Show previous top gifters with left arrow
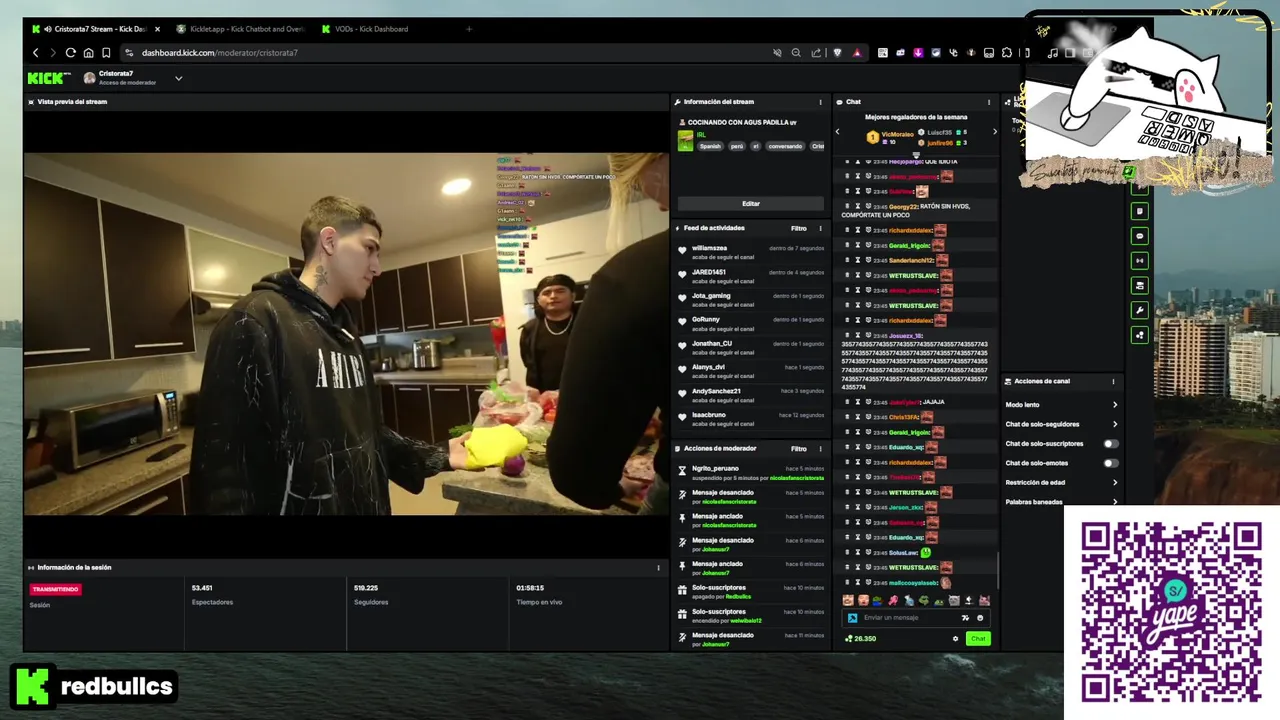The image size is (1280, 720). tap(838, 132)
